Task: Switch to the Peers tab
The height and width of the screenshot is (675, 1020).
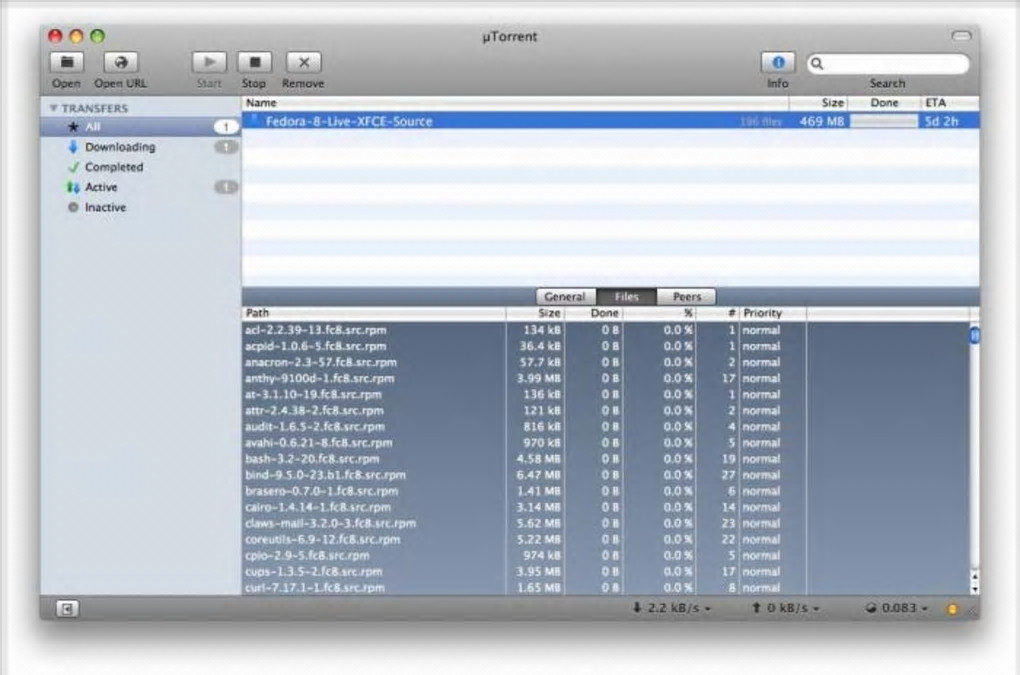Action: click(x=686, y=297)
